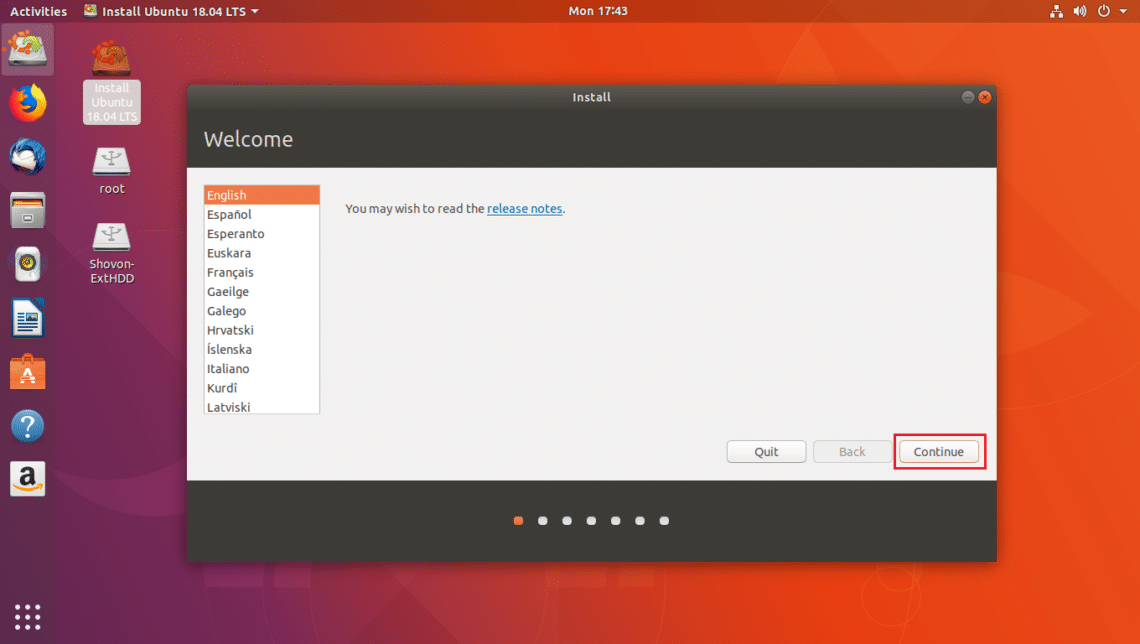
Task: Select Italiano in the language list
Action: pyautogui.click(x=262, y=369)
